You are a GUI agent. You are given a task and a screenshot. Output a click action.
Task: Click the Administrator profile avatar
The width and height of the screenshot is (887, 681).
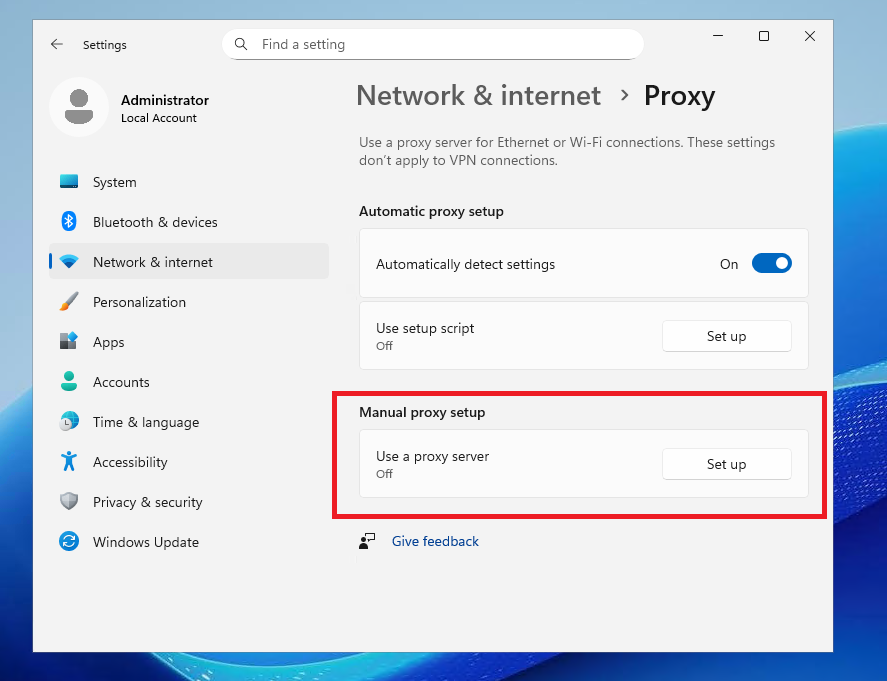(79, 107)
